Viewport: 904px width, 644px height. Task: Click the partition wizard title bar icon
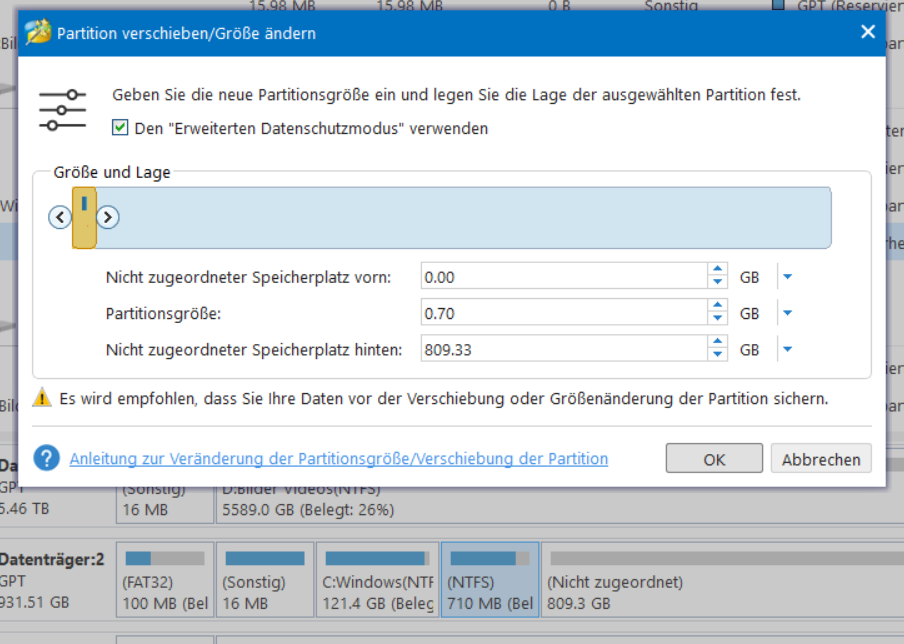click(x=38, y=33)
